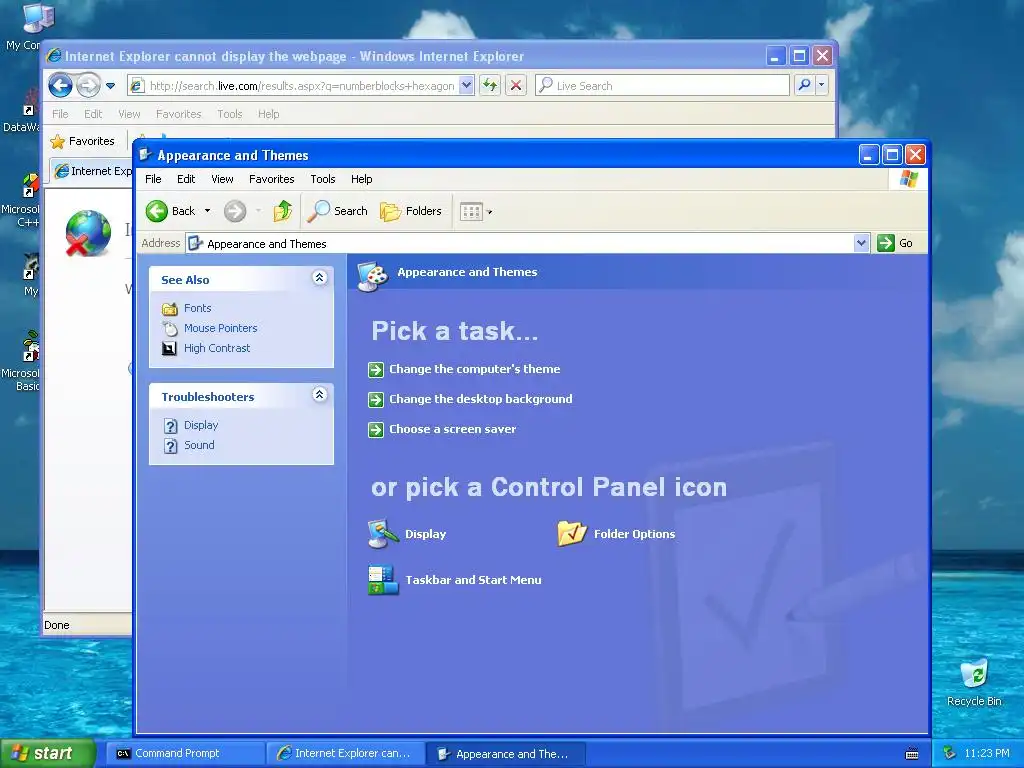Open Help menu in Appearance and Themes
Image resolution: width=1024 pixels, height=768 pixels.
coord(361,179)
